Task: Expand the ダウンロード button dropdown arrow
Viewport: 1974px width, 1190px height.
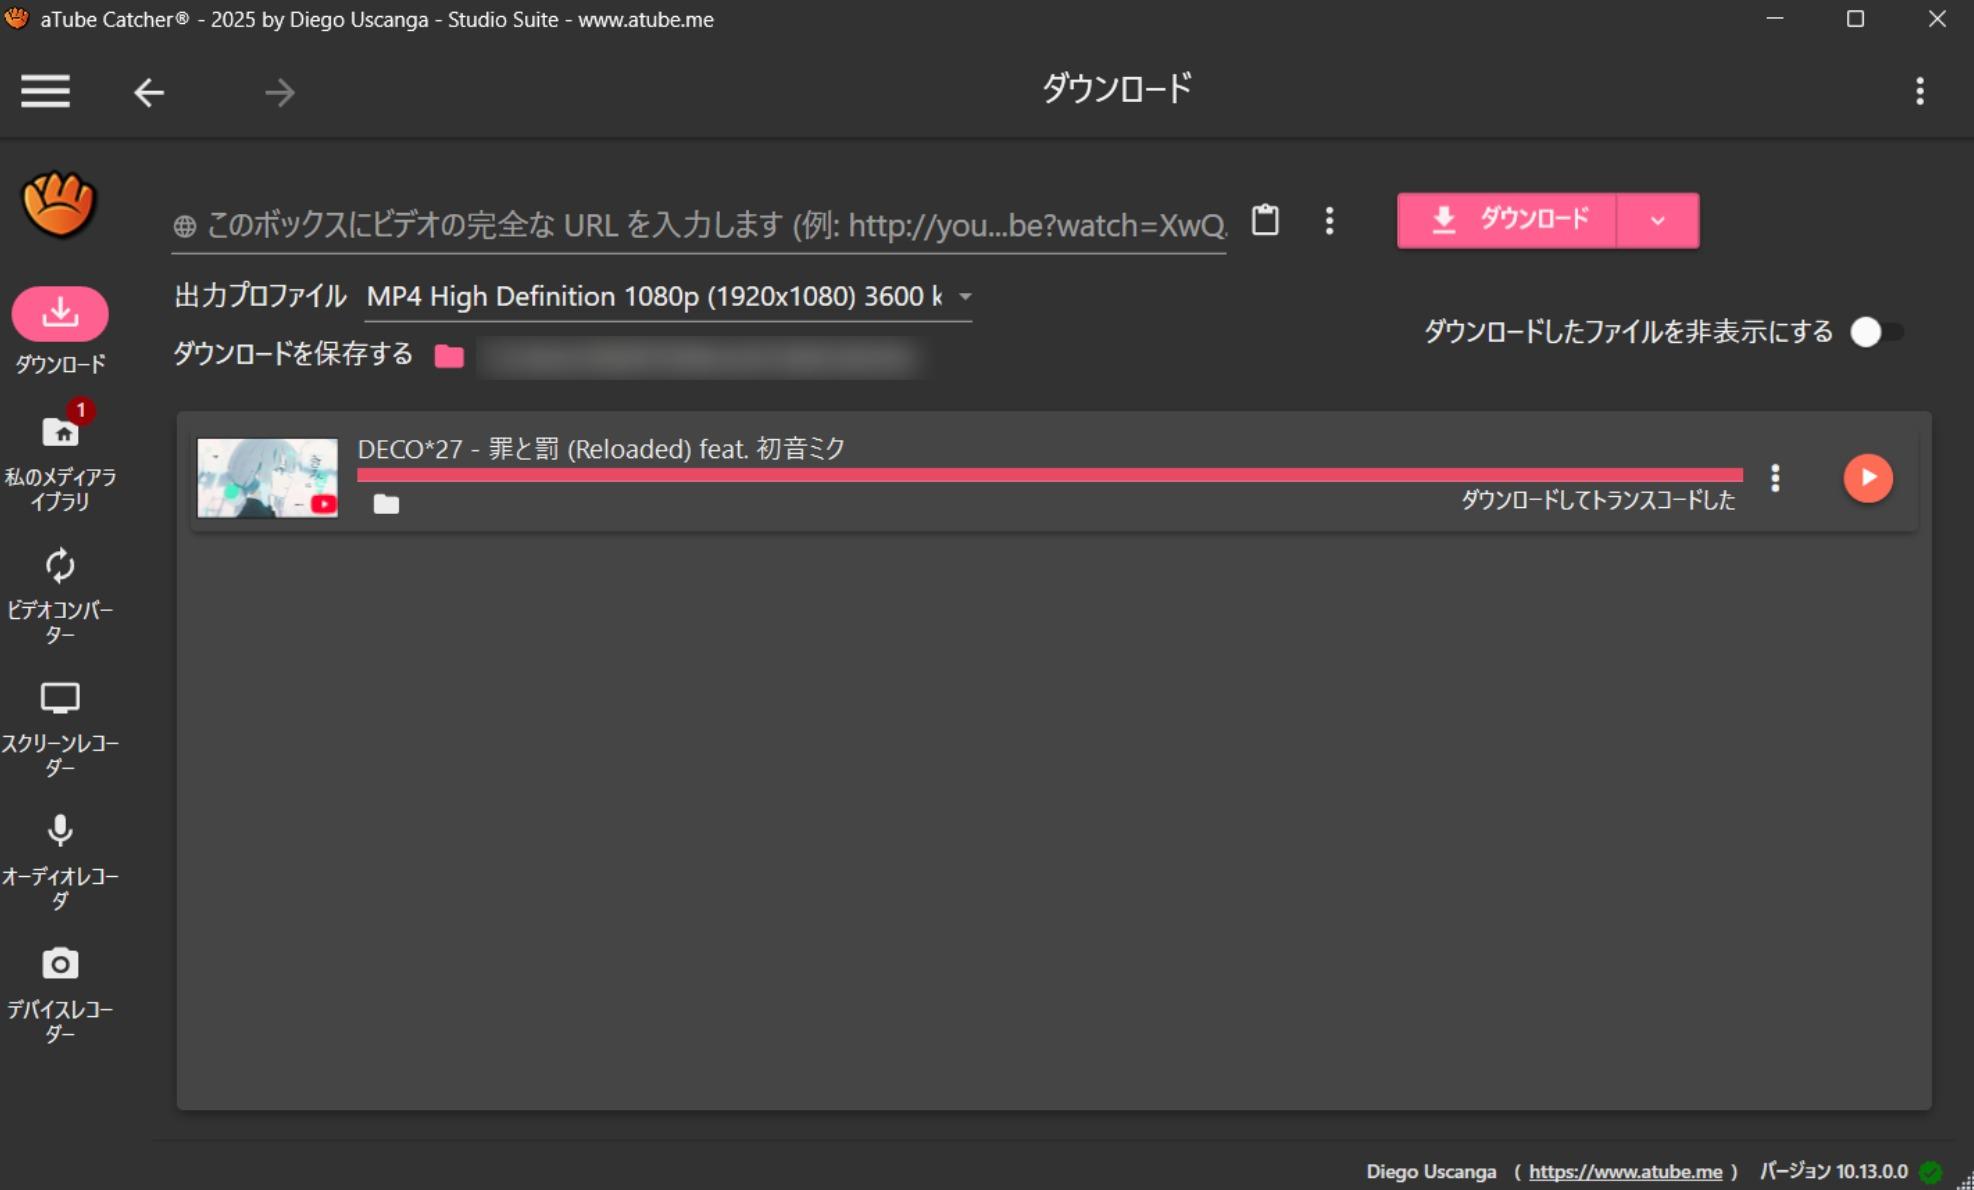Action: point(1658,220)
